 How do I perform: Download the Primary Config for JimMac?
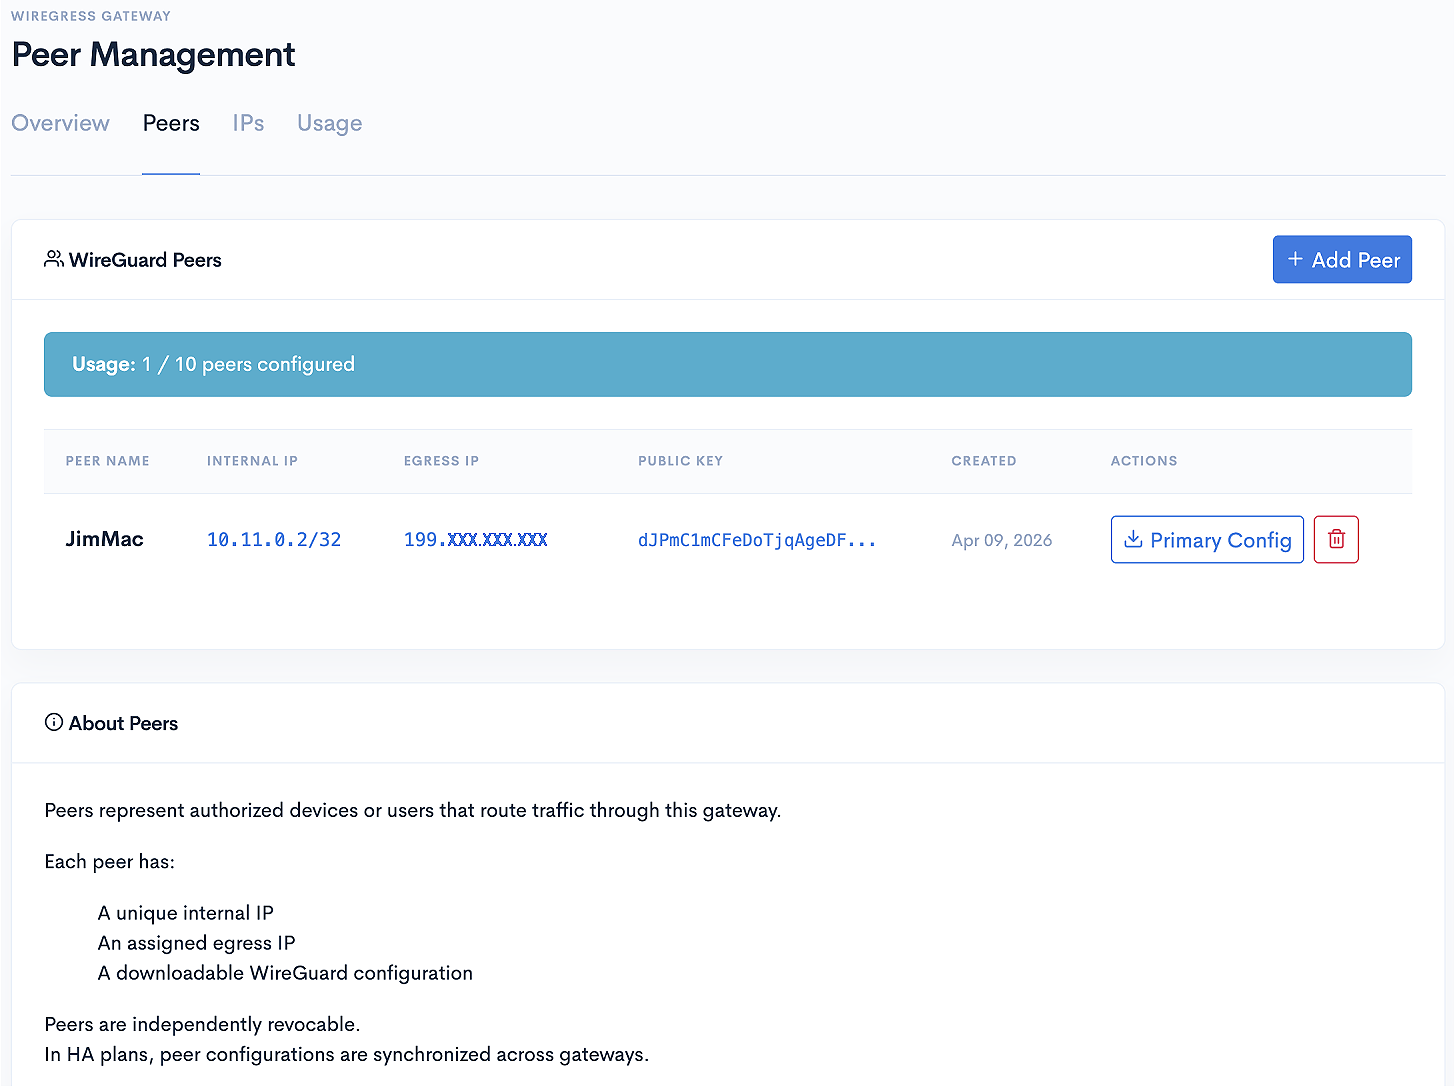pyautogui.click(x=1207, y=539)
